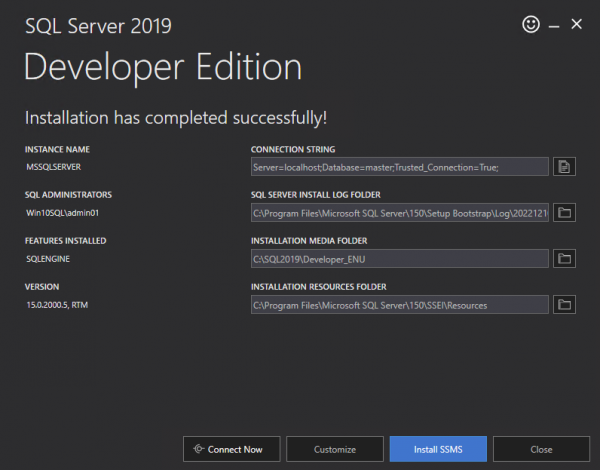This screenshot has width=600, height=470.
Task: Click the 15.0.2000.5, RTM version value
Action: click(57, 305)
